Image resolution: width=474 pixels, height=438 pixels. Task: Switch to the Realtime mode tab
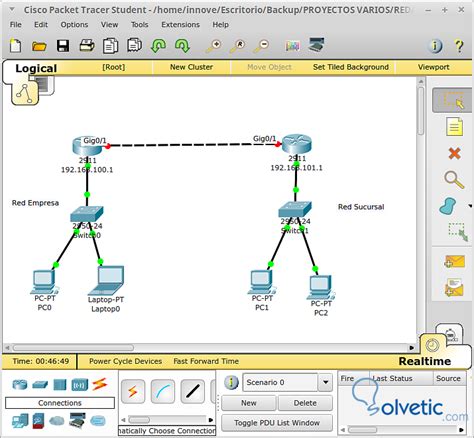(424, 361)
